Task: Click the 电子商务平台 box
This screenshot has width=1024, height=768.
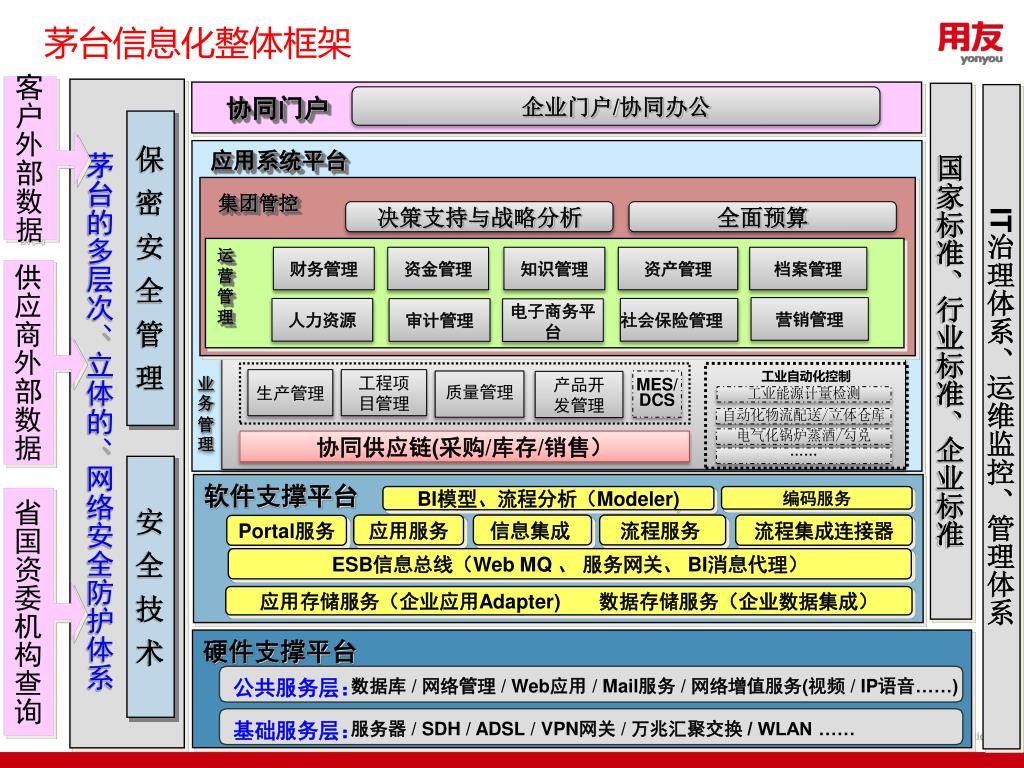Action: pos(552,320)
